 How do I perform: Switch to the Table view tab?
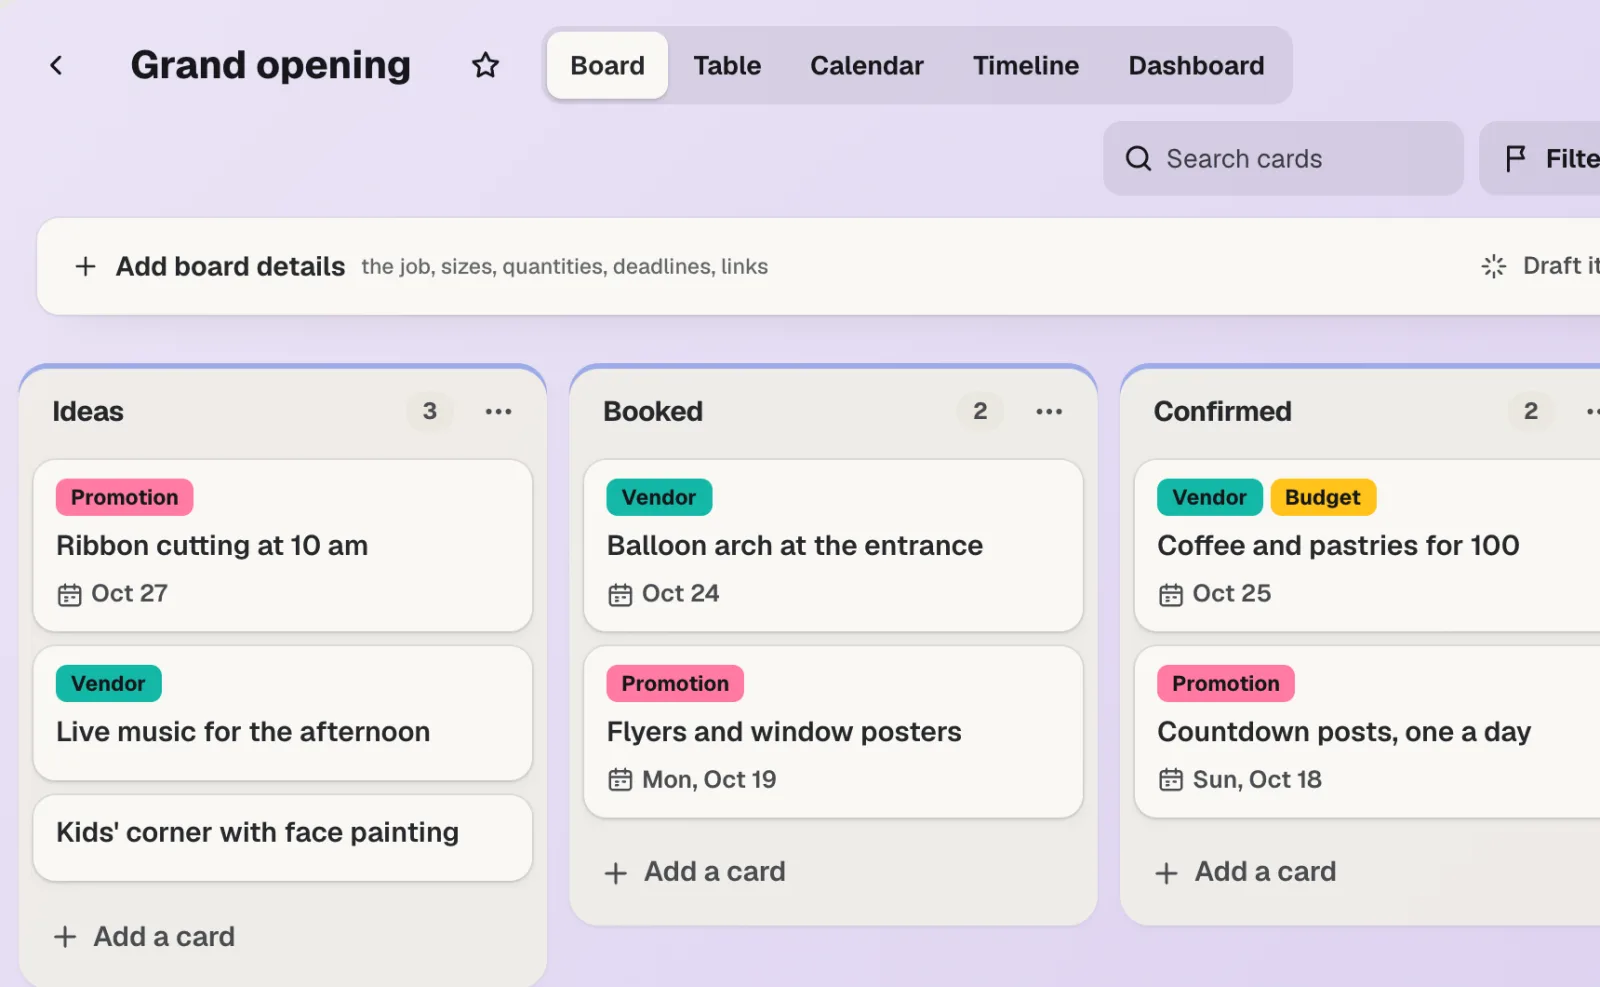[x=727, y=66]
